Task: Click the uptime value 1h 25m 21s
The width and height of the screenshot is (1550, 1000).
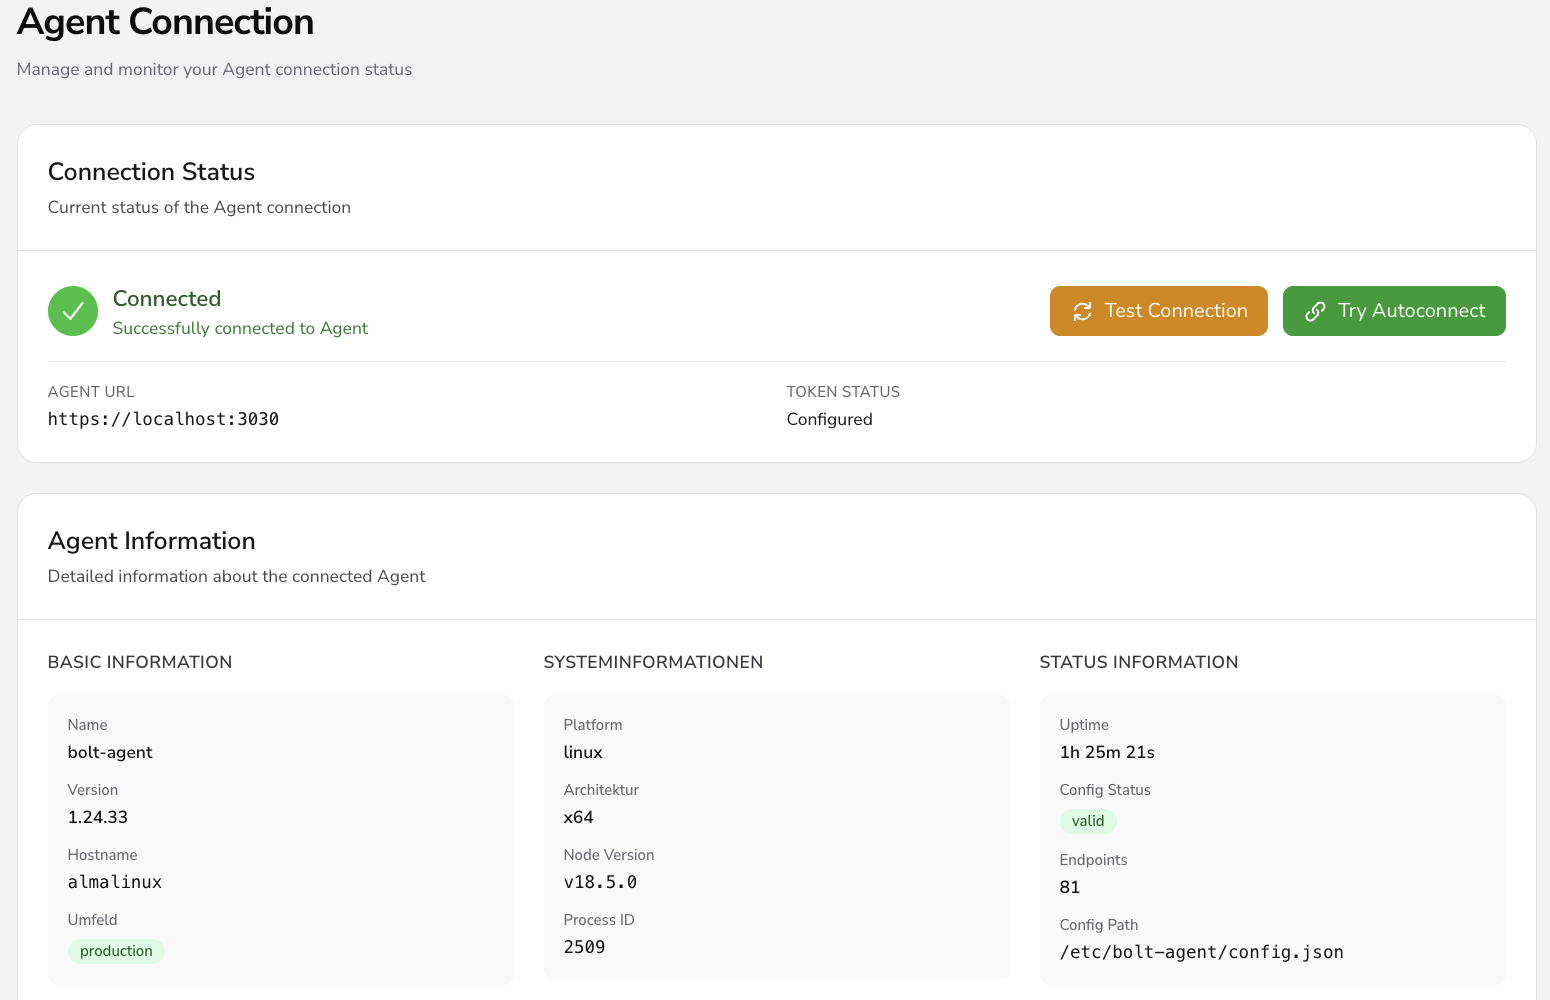Action: pyautogui.click(x=1107, y=752)
